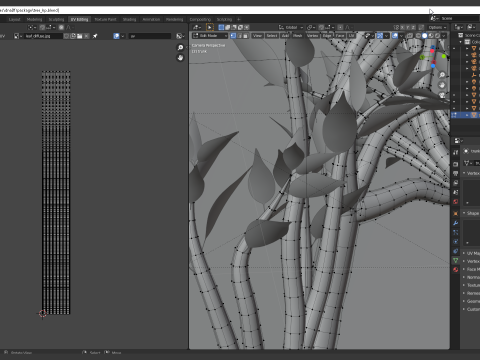Image resolution: width=480 pixels, height=360 pixels.
Task: Open 3D viewport pivot point dropdown
Action: 311,27
